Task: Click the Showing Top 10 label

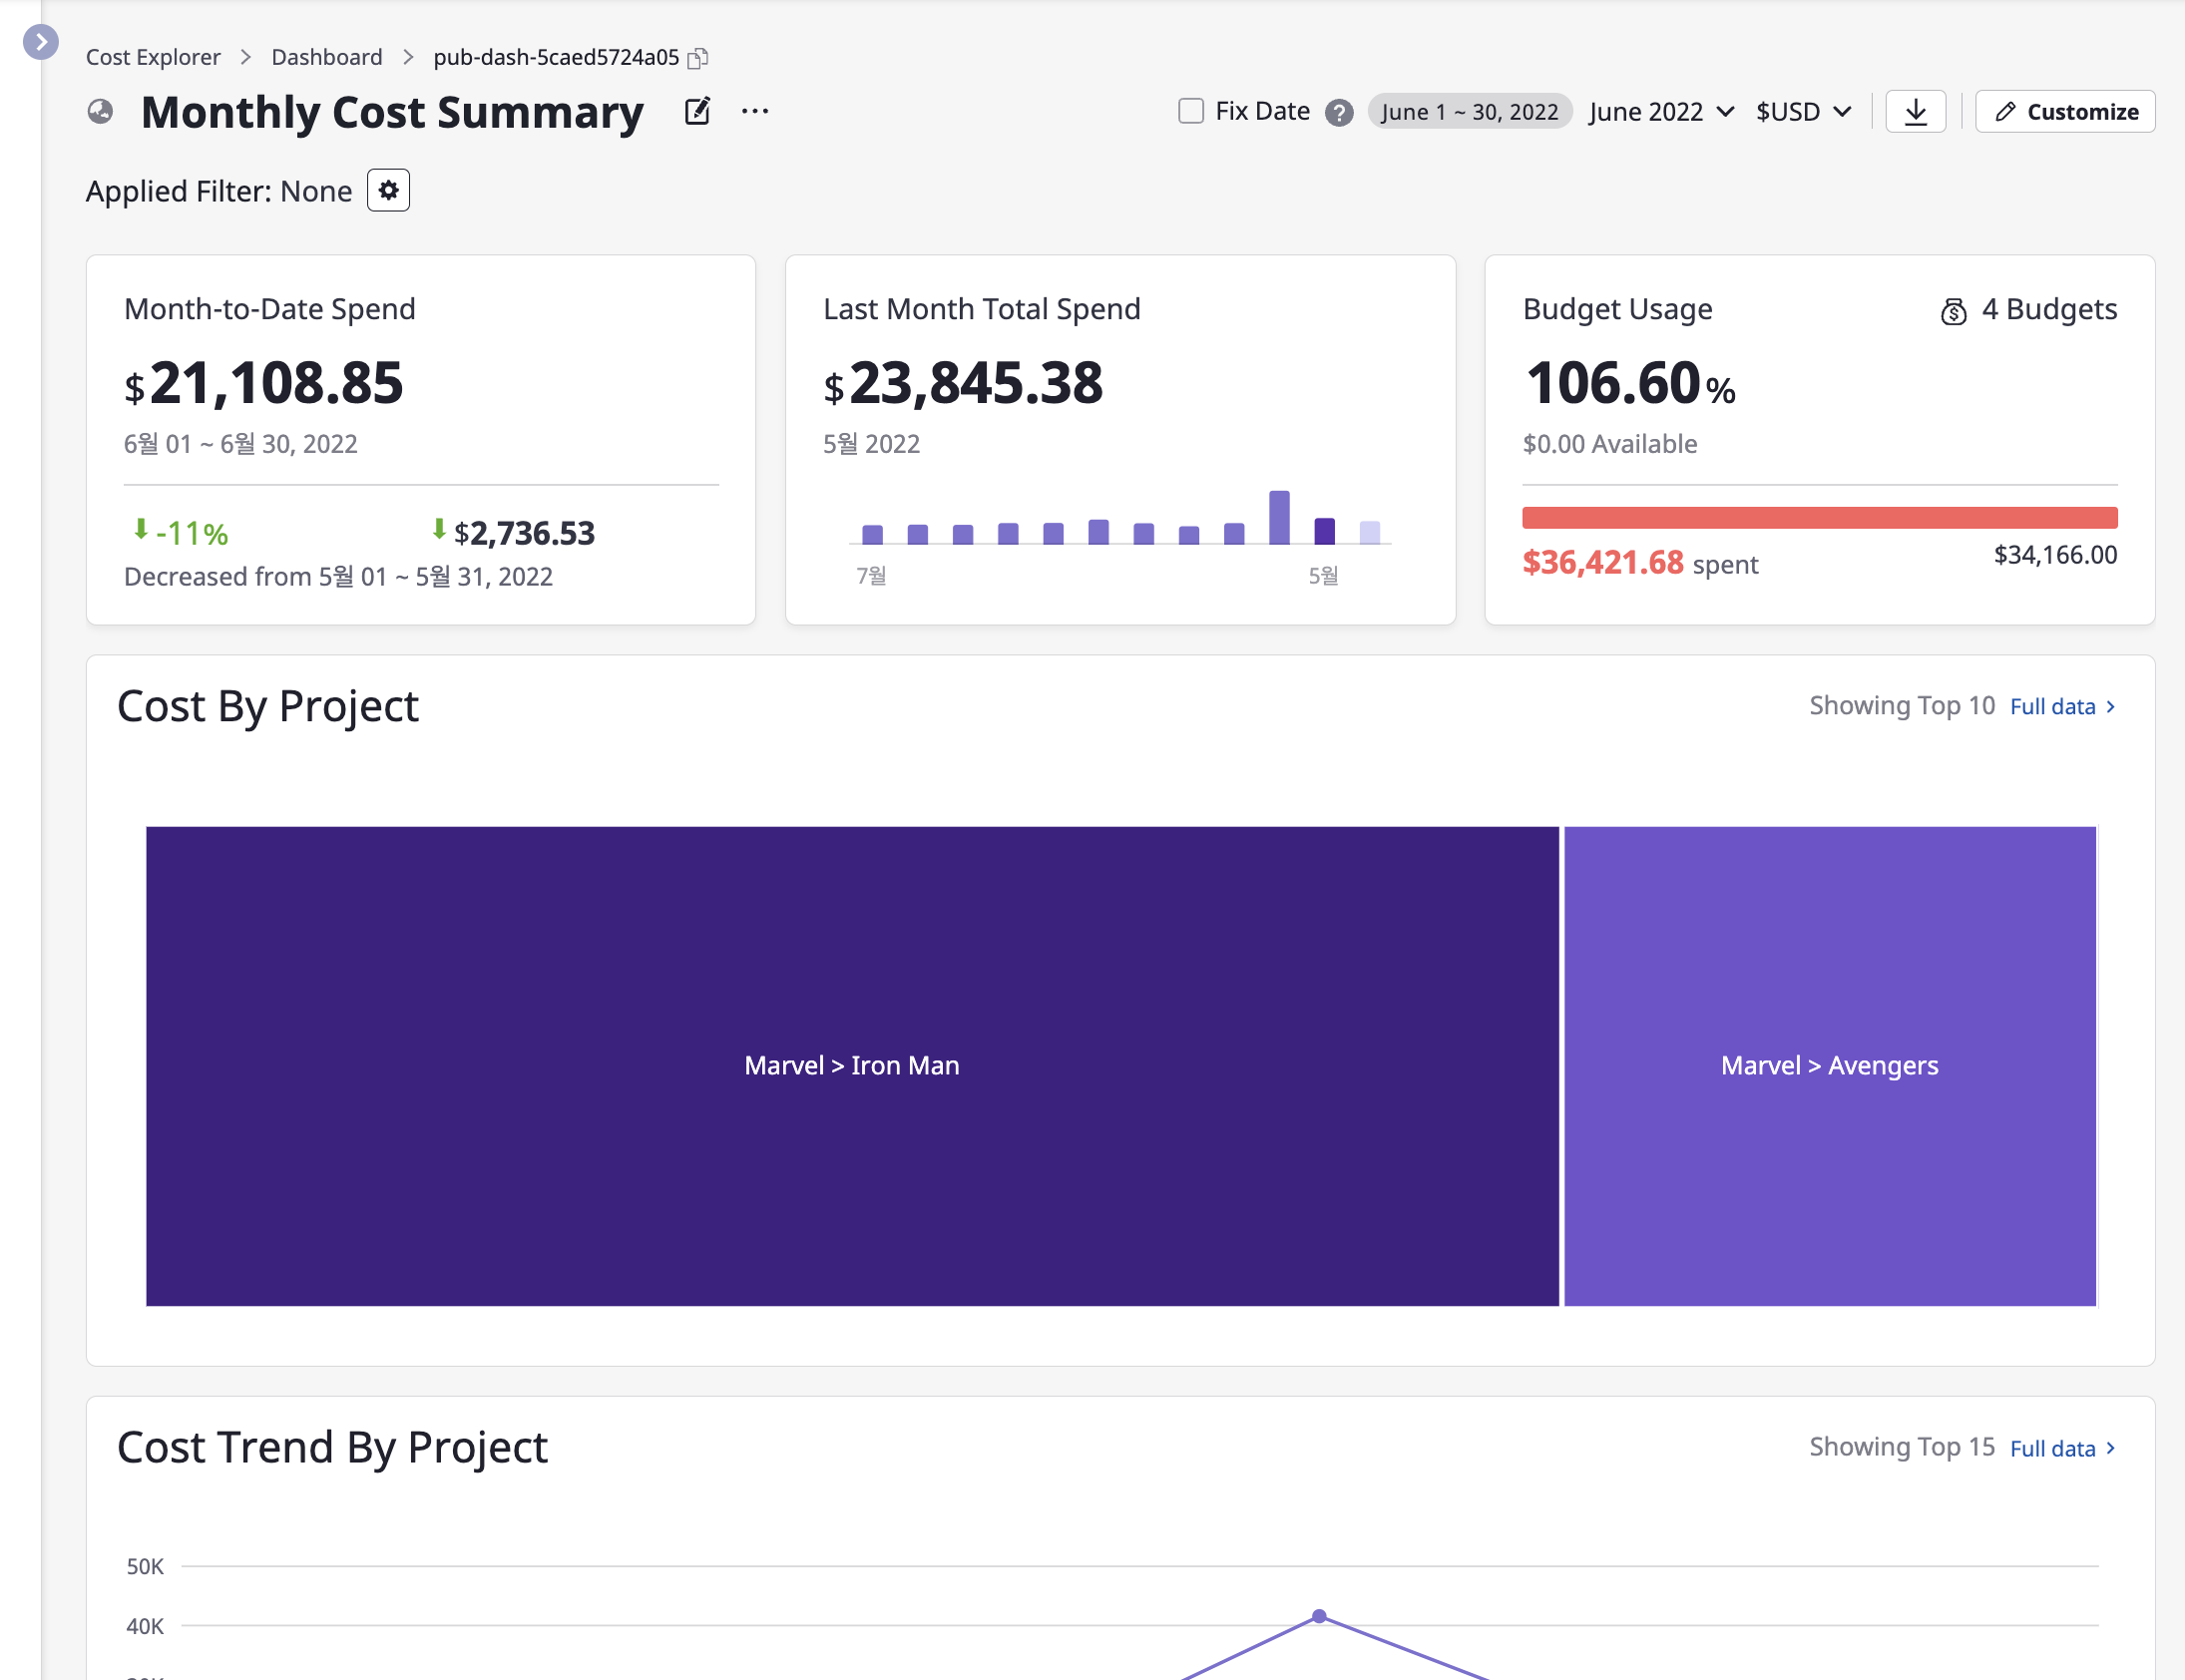Action: click(1901, 705)
